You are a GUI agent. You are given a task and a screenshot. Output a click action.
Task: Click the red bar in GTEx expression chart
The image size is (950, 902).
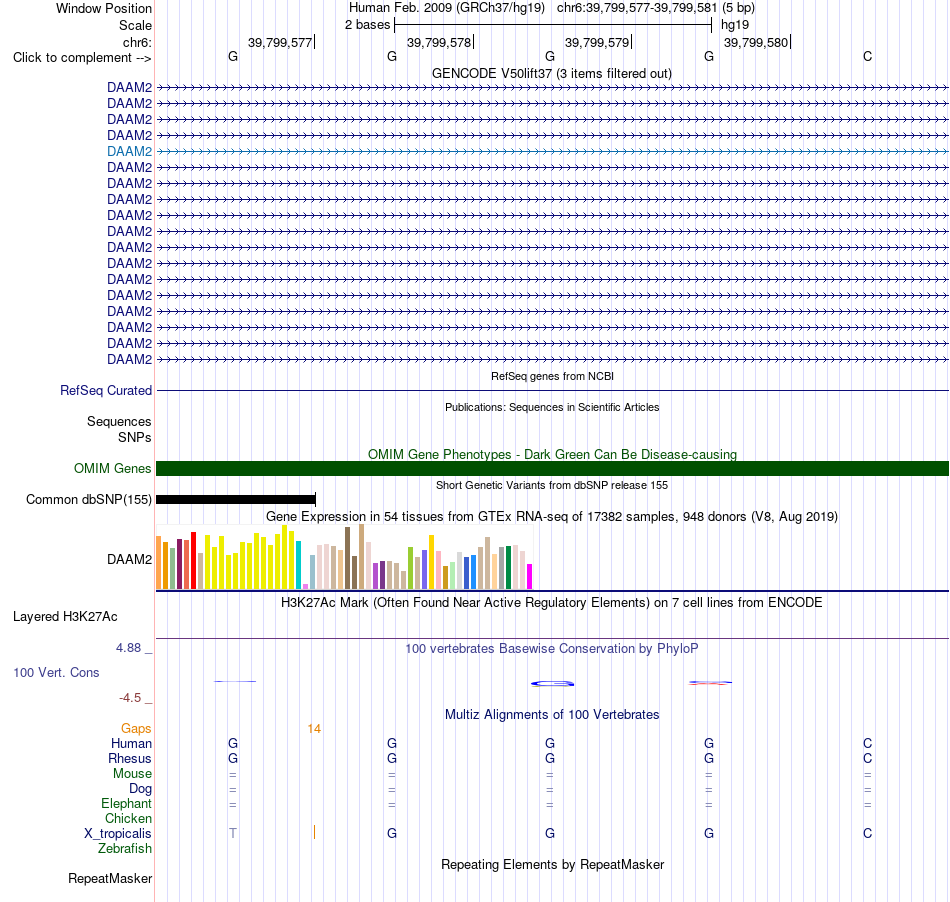pyautogui.click(x=193, y=560)
